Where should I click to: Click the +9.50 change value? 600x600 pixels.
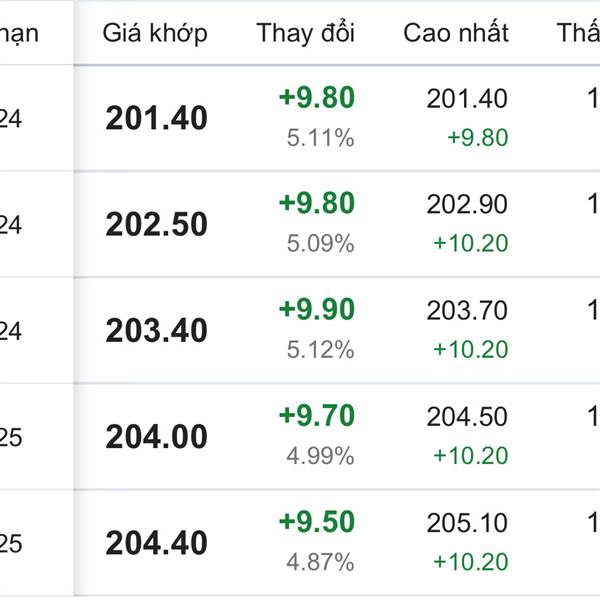[x=317, y=522]
